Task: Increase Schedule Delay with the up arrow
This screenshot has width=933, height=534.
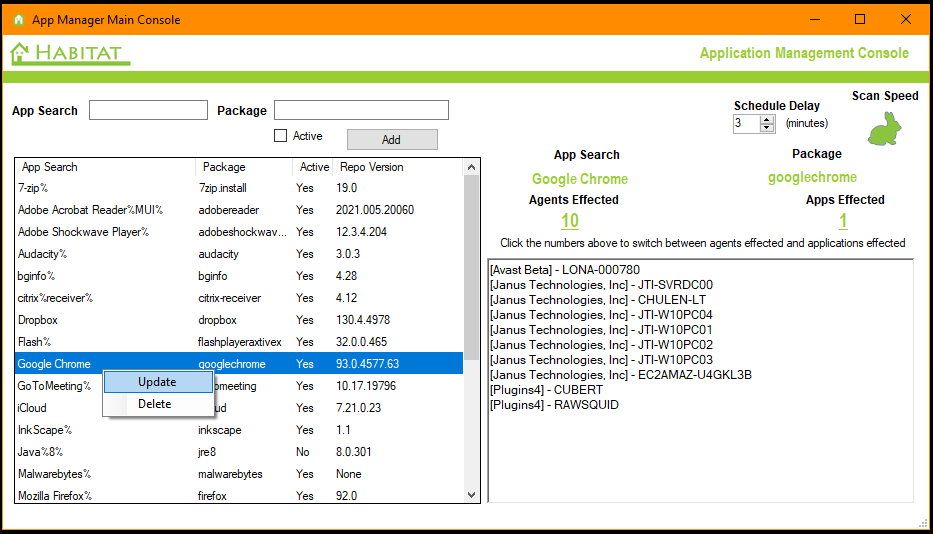Action: [x=767, y=119]
